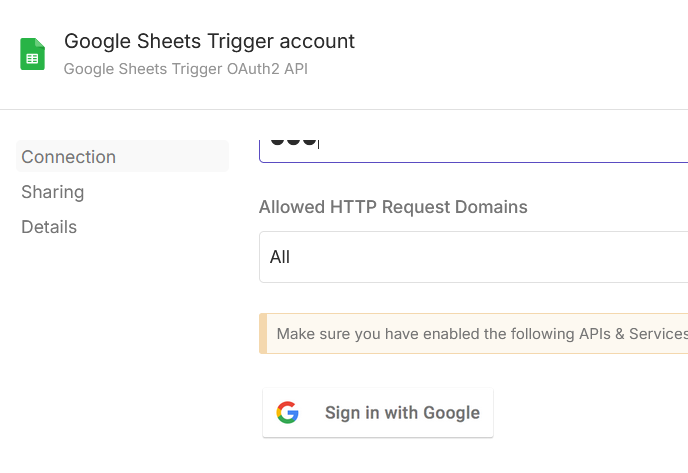The height and width of the screenshot is (473, 688).
Task: Click the word 'Connection' in left menu
Action: click(68, 157)
